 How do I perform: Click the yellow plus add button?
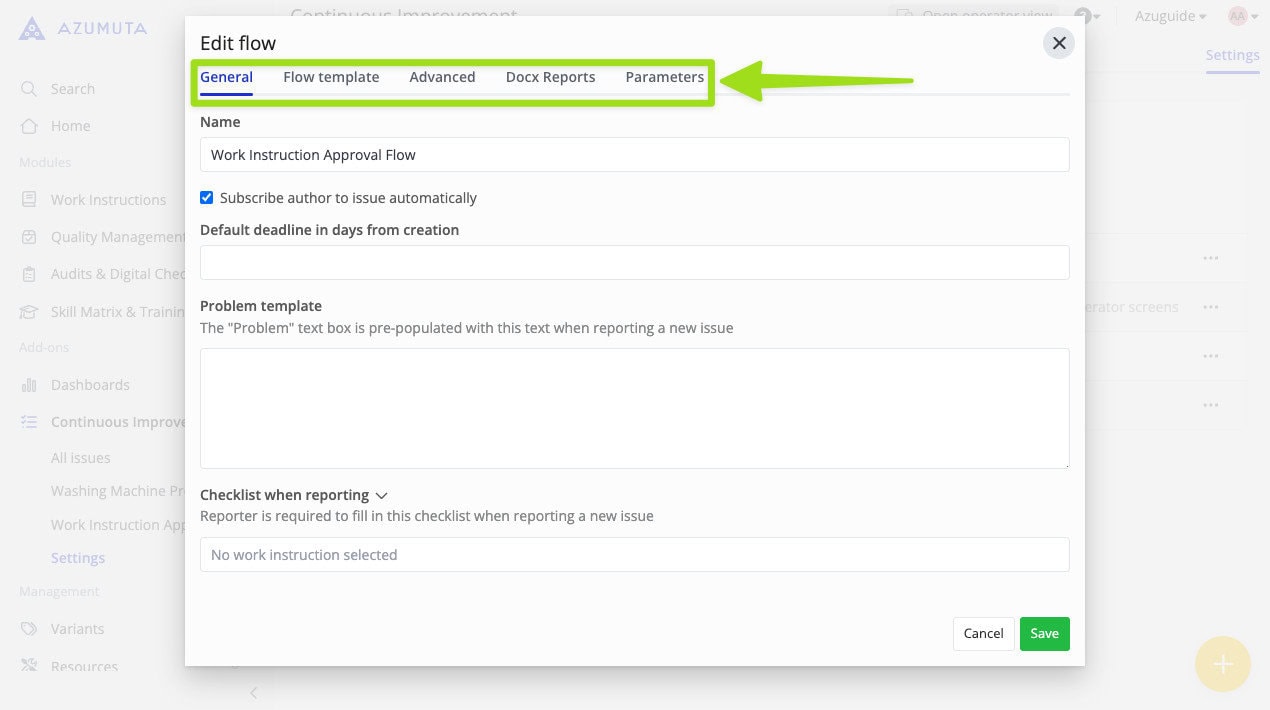click(1222, 664)
